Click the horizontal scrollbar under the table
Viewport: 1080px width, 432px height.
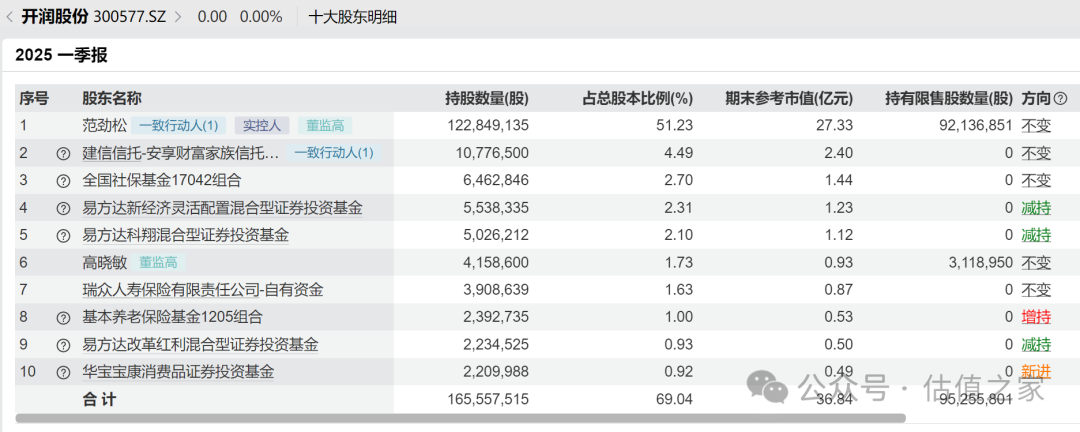460,418
